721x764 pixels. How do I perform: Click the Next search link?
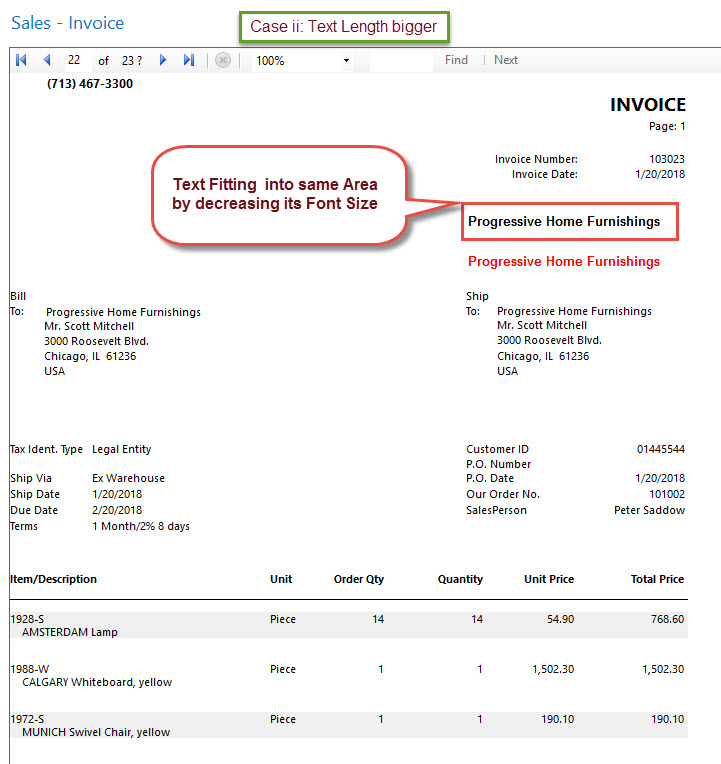point(506,60)
